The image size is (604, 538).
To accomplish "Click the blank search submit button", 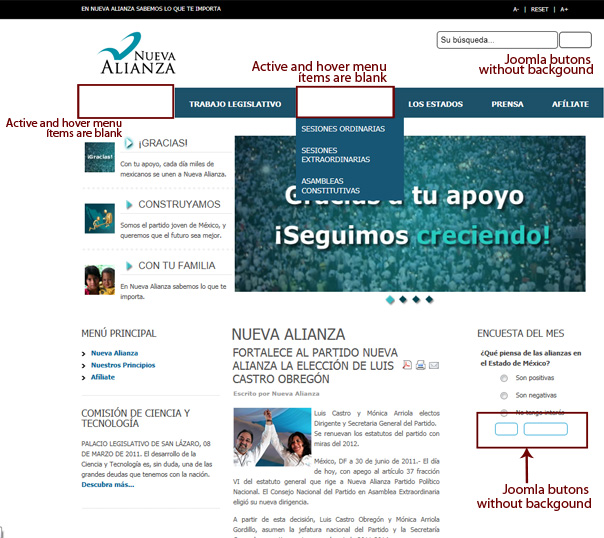I will coord(575,40).
